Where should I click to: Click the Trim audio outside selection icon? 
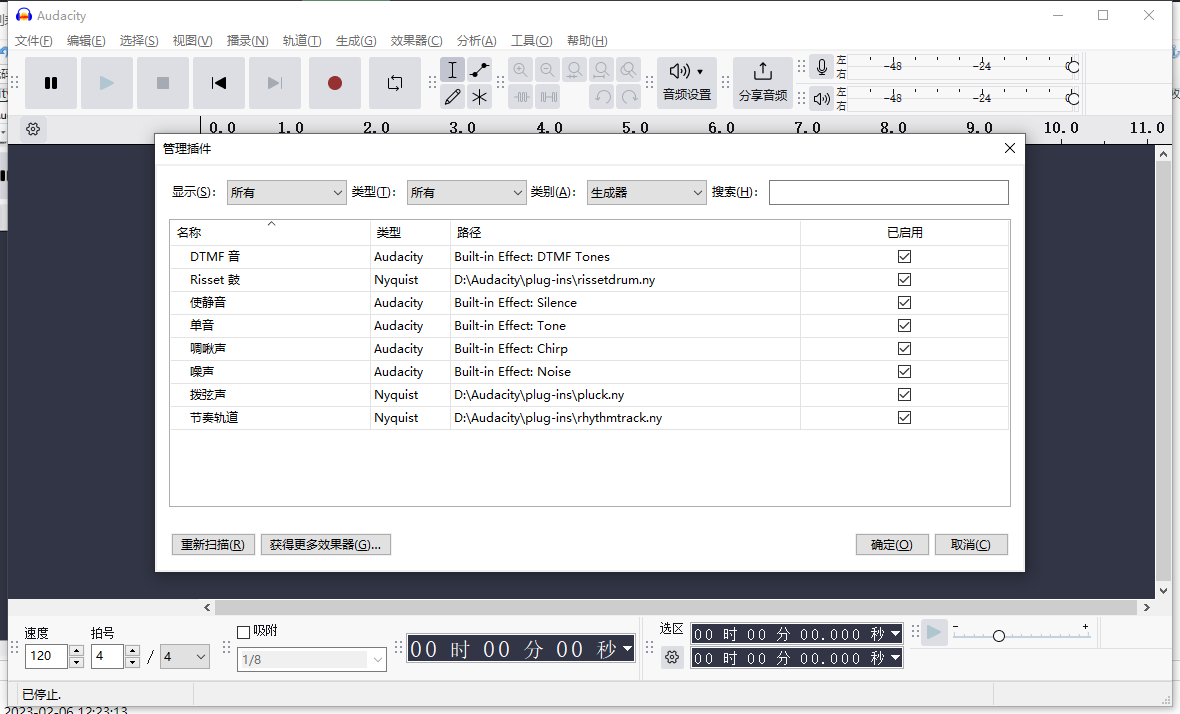521,96
